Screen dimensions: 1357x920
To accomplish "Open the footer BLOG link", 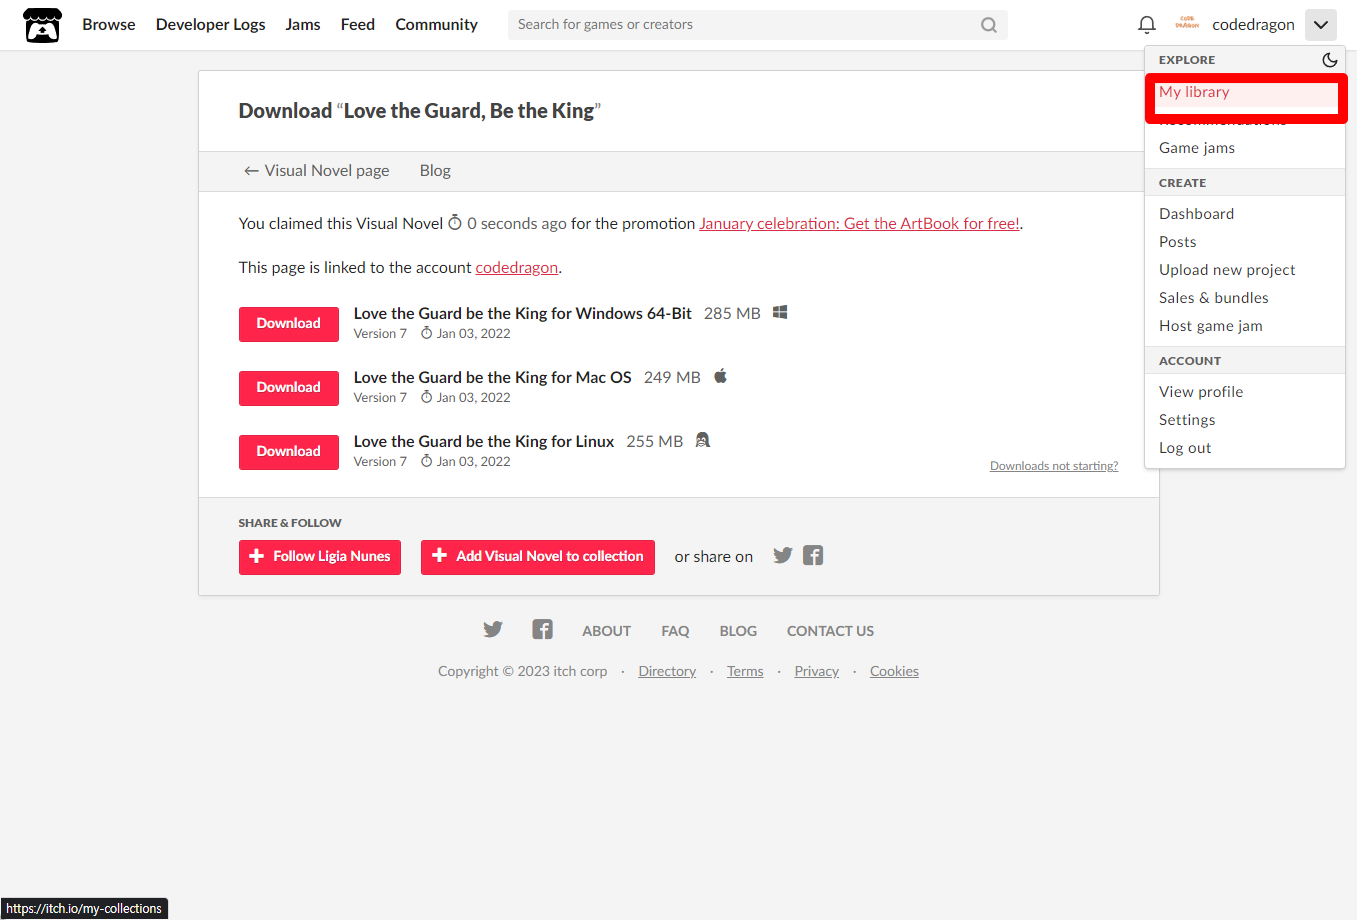I will pos(738,631).
